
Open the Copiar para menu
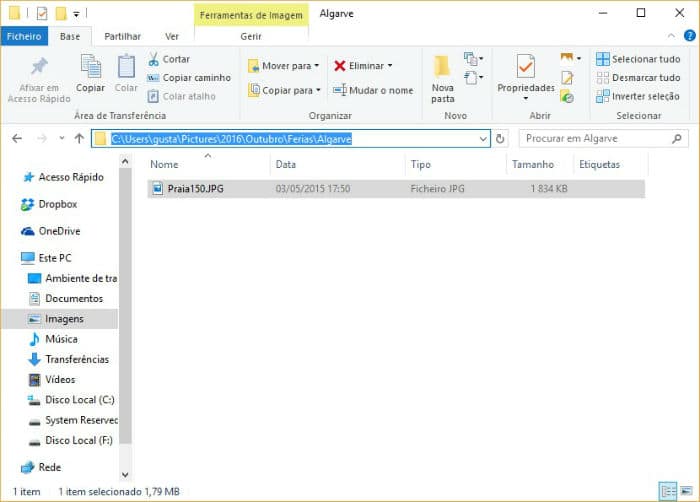pos(285,90)
